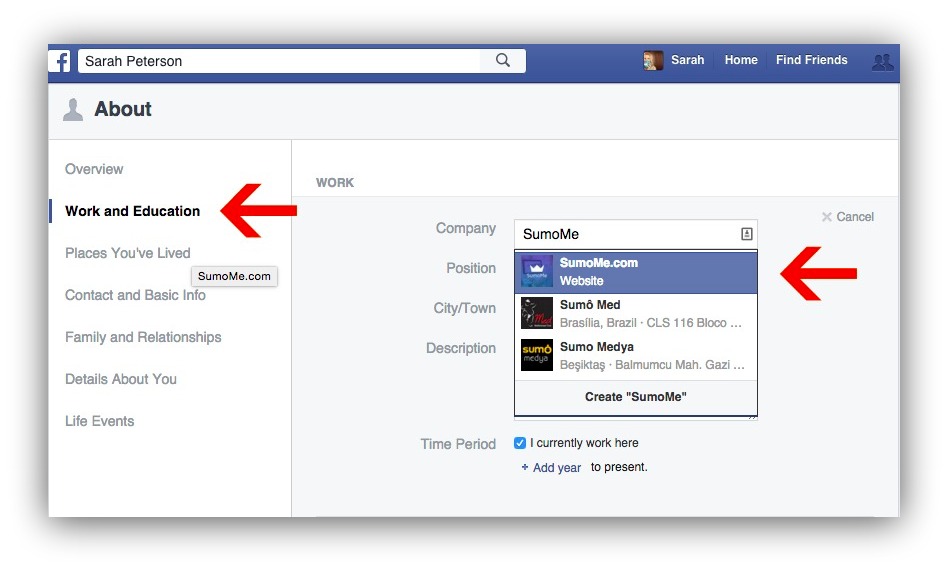948x569 pixels.
Task: Click the City/Town field label
Action: [x=464, y=308]
